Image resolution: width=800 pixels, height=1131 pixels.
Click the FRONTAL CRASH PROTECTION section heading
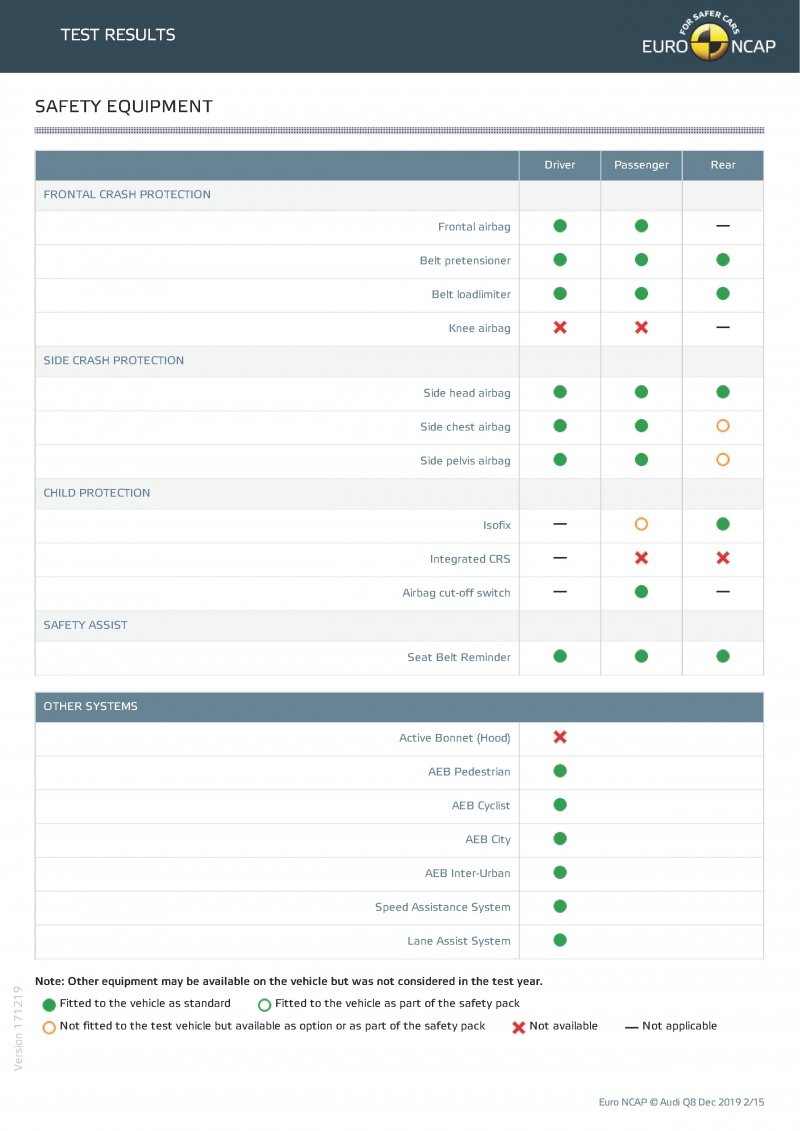127,195
